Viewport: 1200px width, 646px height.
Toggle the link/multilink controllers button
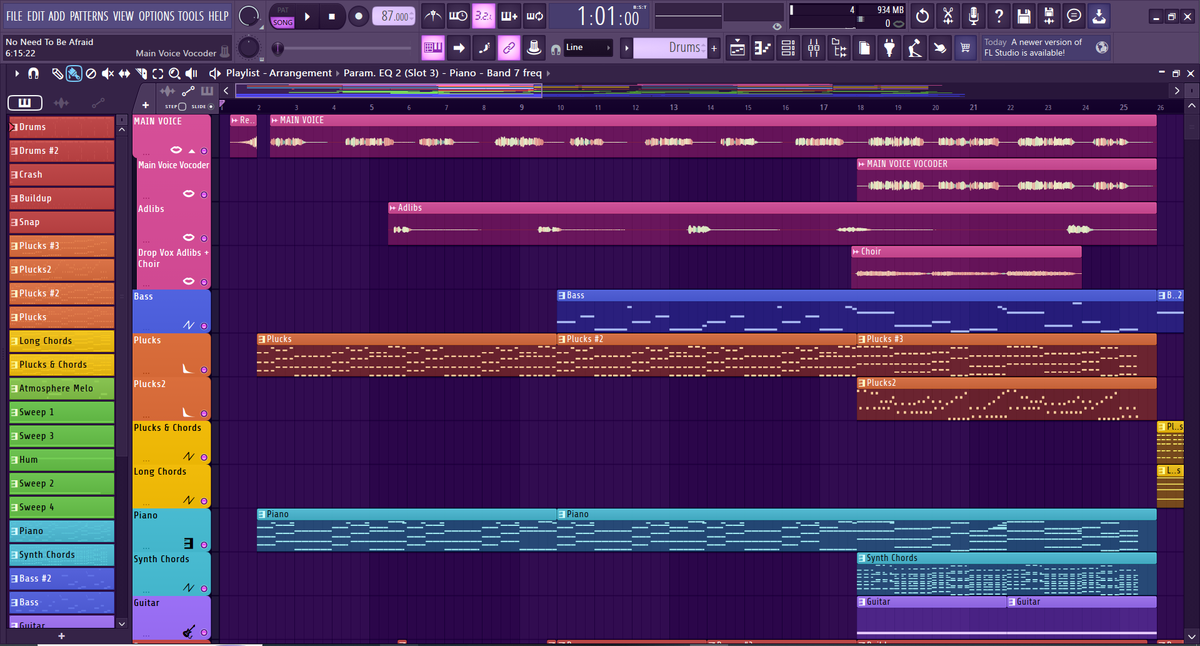coord(509,48)
